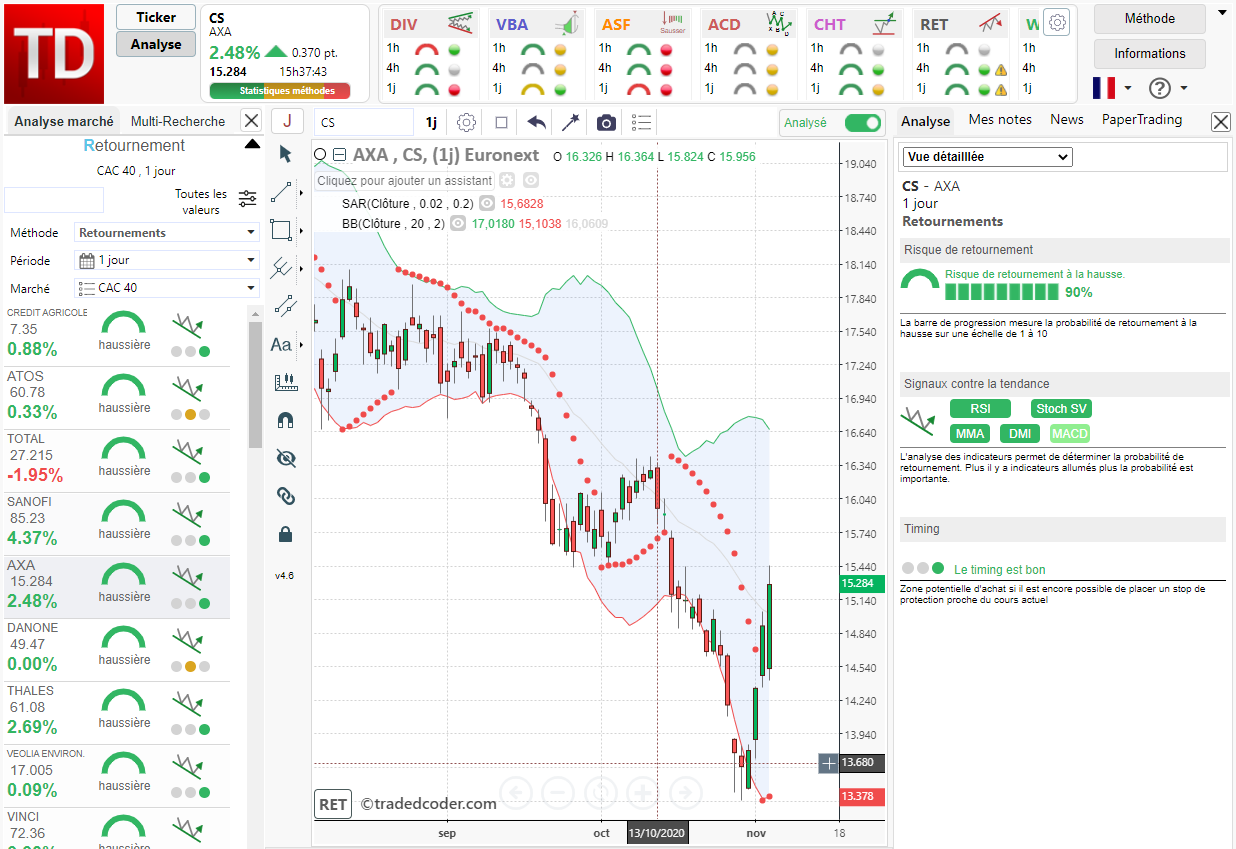Viewport: 1236px width, 849px height.
Task: Open the Marché dropdown showing CAC 40
Action: pos(167,288)
